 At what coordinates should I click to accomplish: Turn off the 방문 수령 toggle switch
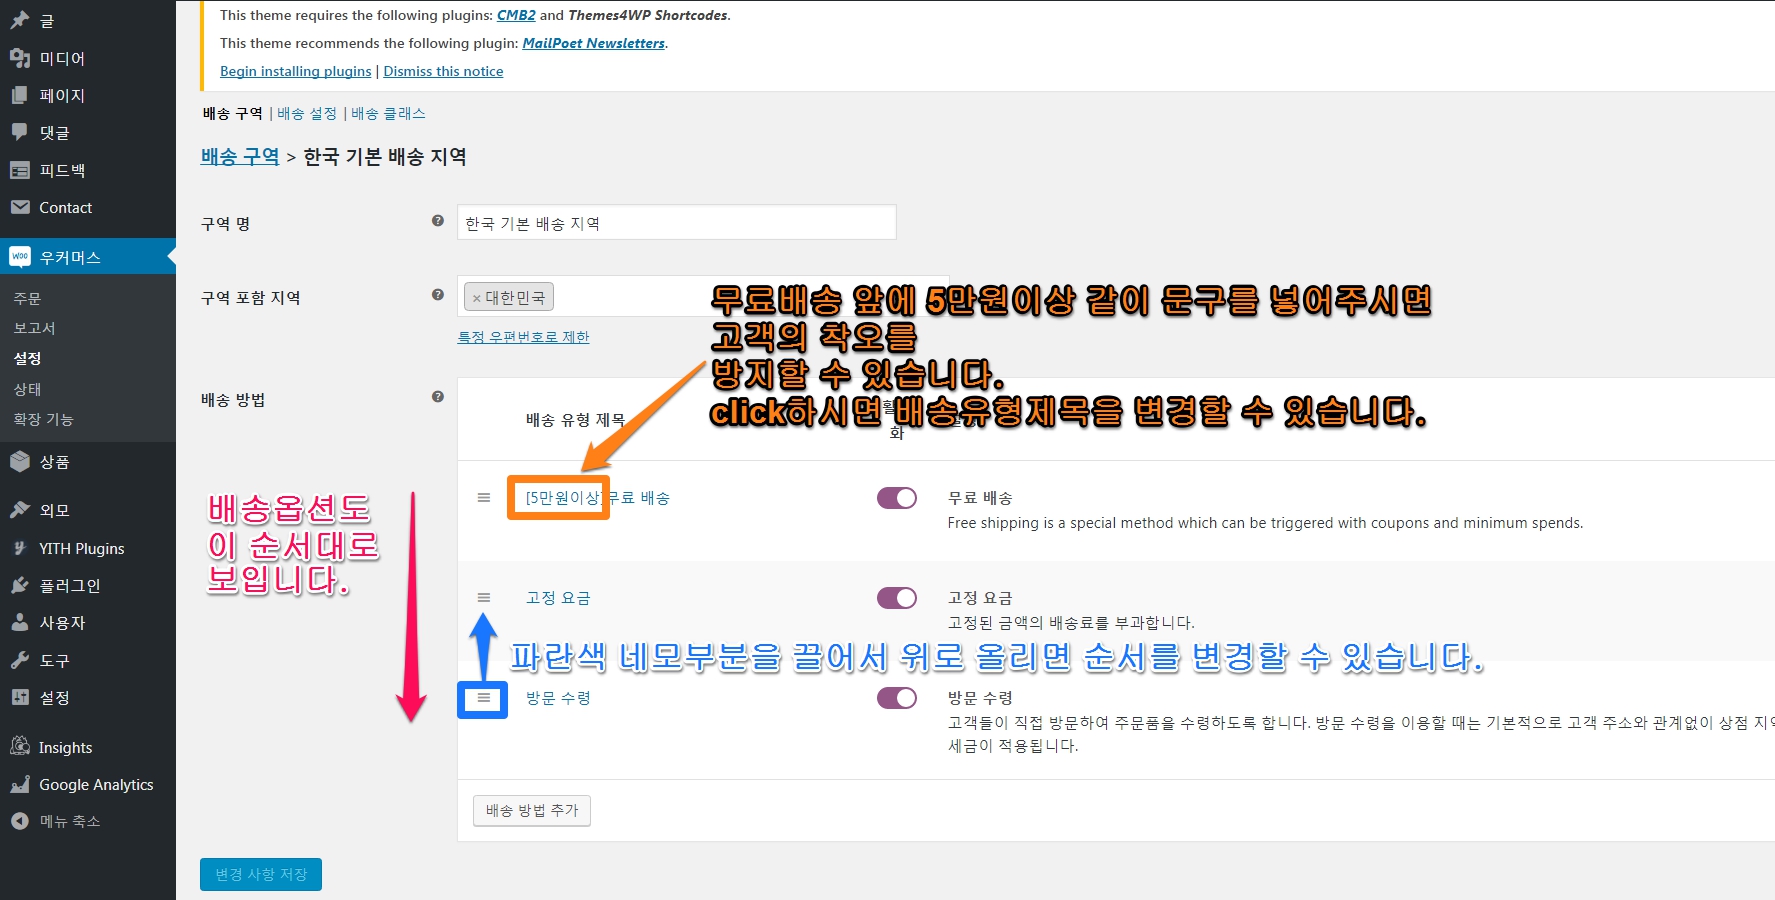click(x=896, y=698)
